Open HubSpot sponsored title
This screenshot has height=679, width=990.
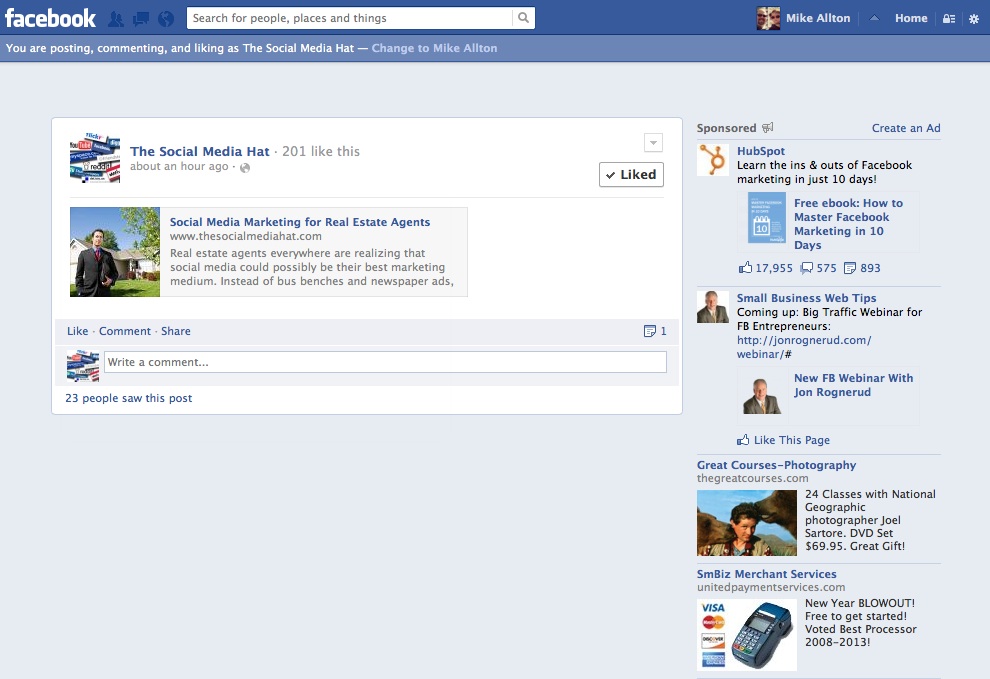[x=761, y=151]
